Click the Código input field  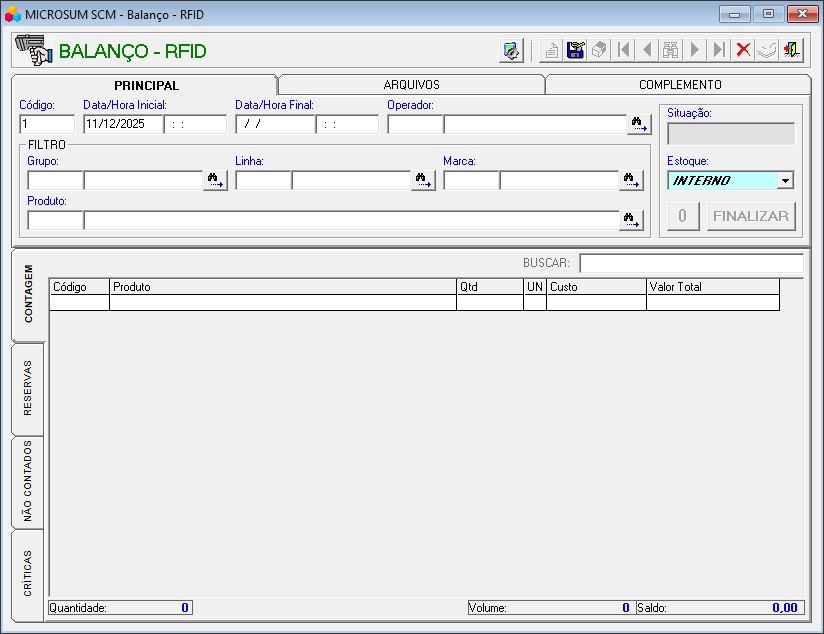(x=47, y=124)
